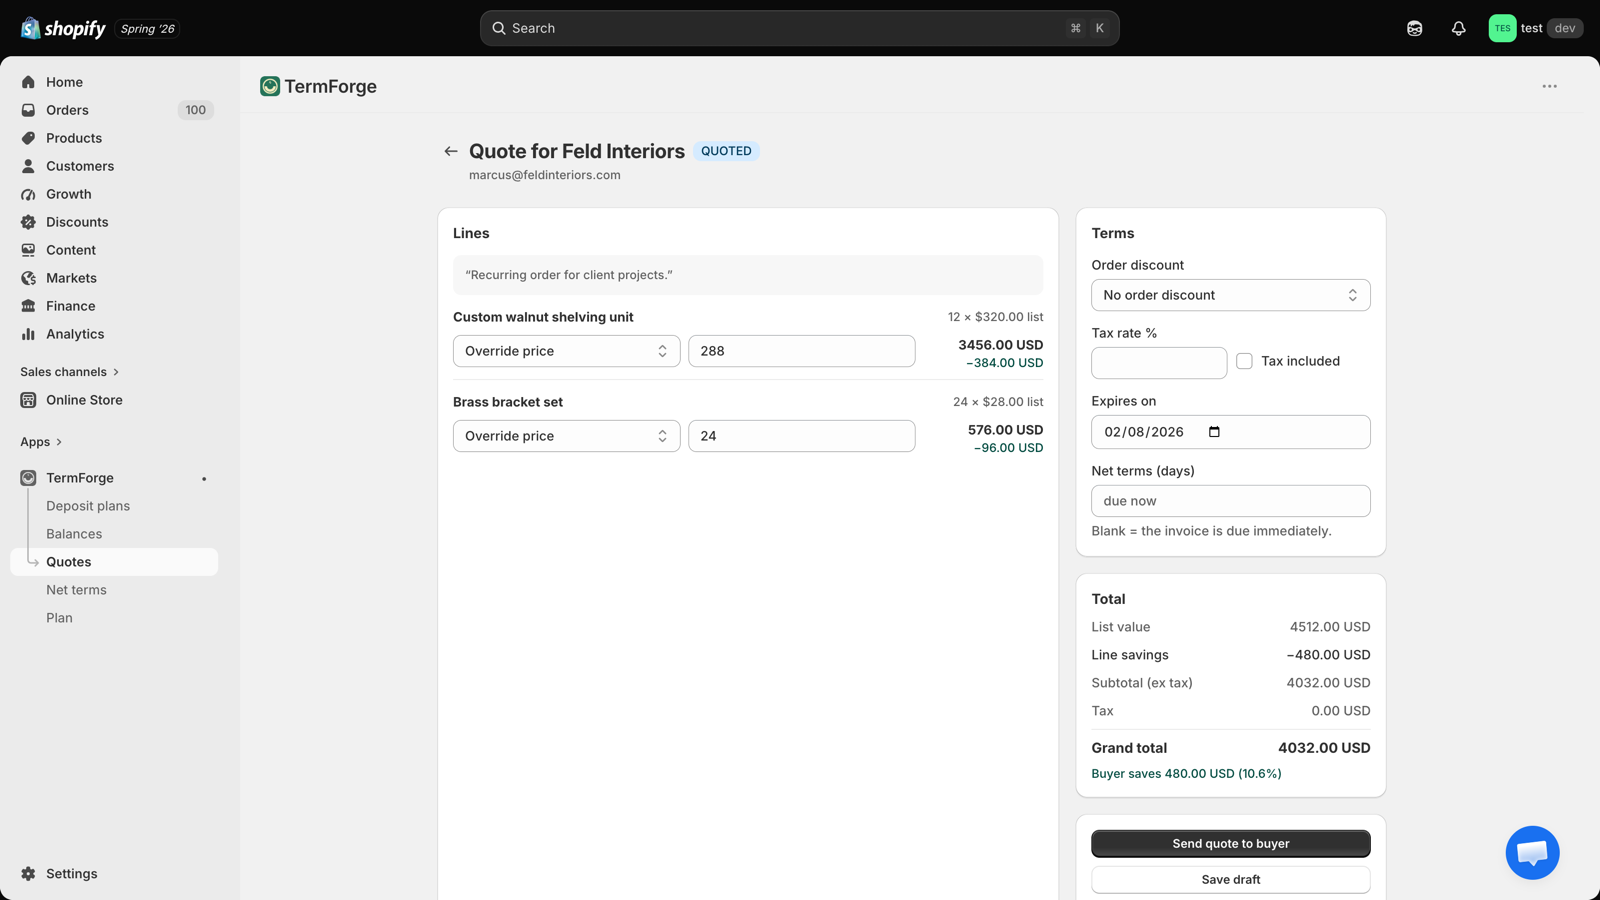The image size is (1600, 900).
Task: Toggle the Tax included checkbox
Action: [x=1244, y=361]
